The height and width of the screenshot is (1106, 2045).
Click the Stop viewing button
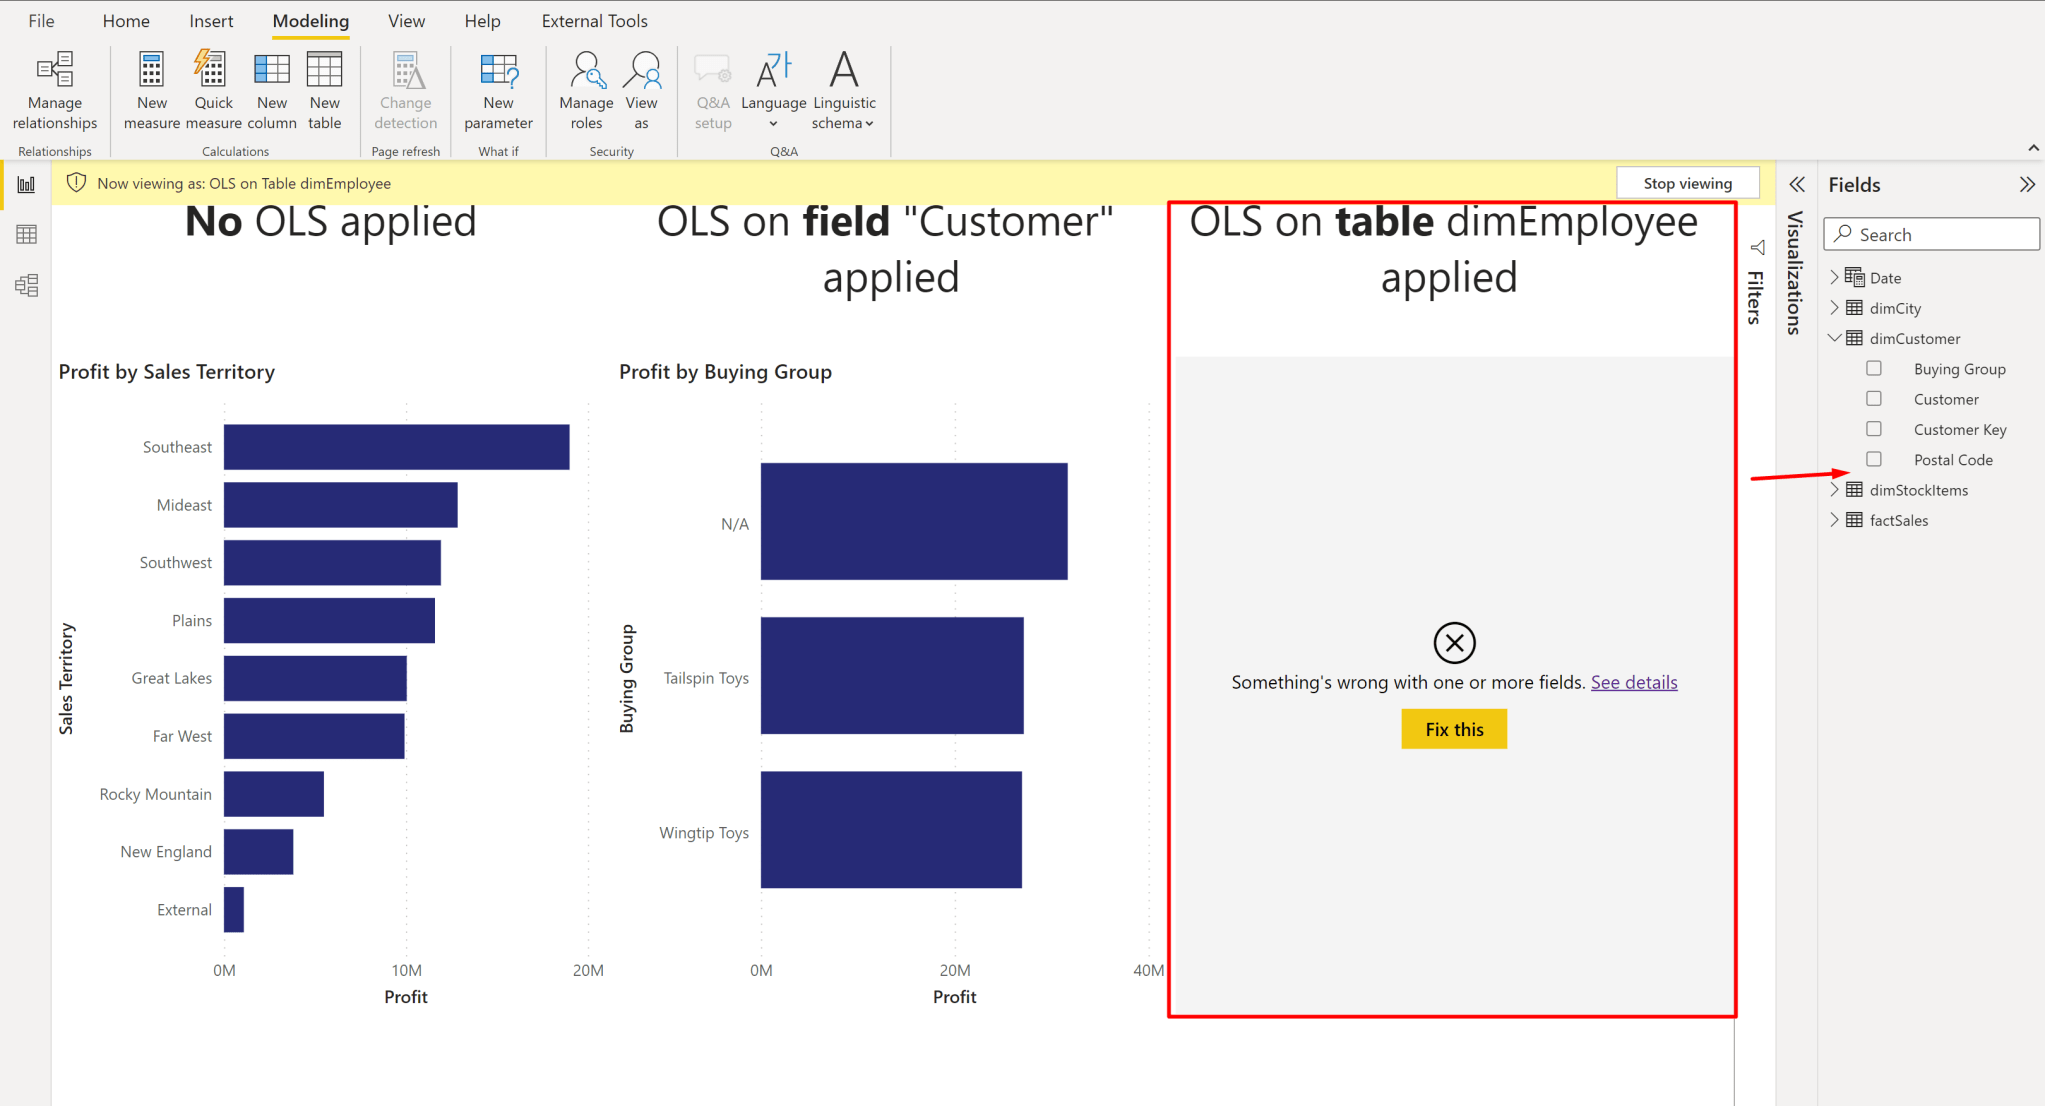pyautogui.click(x=1687, y=182)
